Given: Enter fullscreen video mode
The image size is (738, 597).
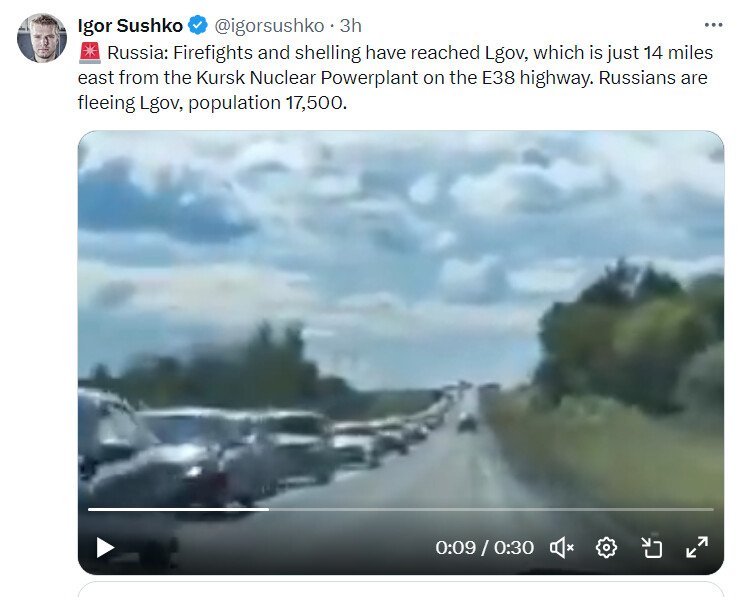Looking at the screenshot, I should (696, 547).
